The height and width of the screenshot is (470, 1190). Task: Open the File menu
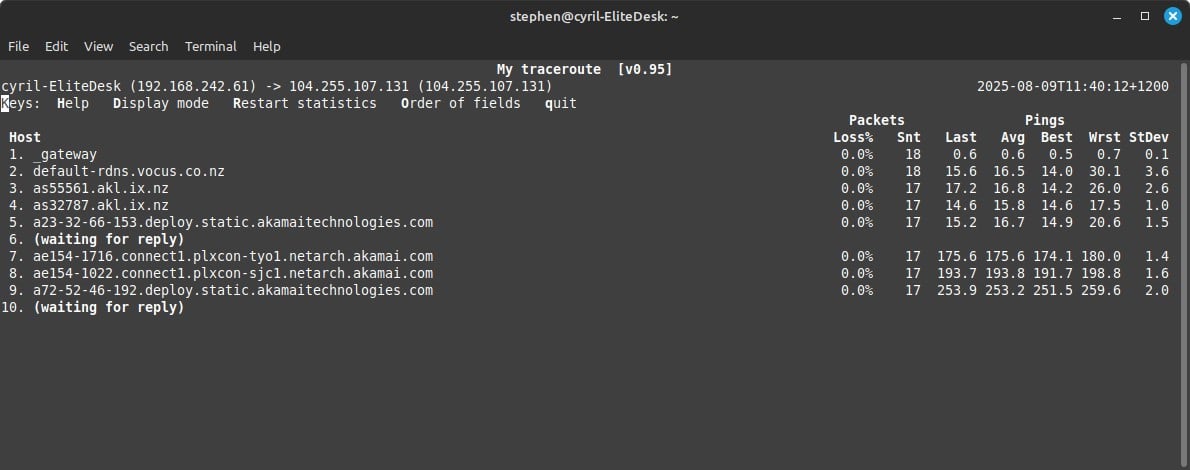[x=18, y=46]
